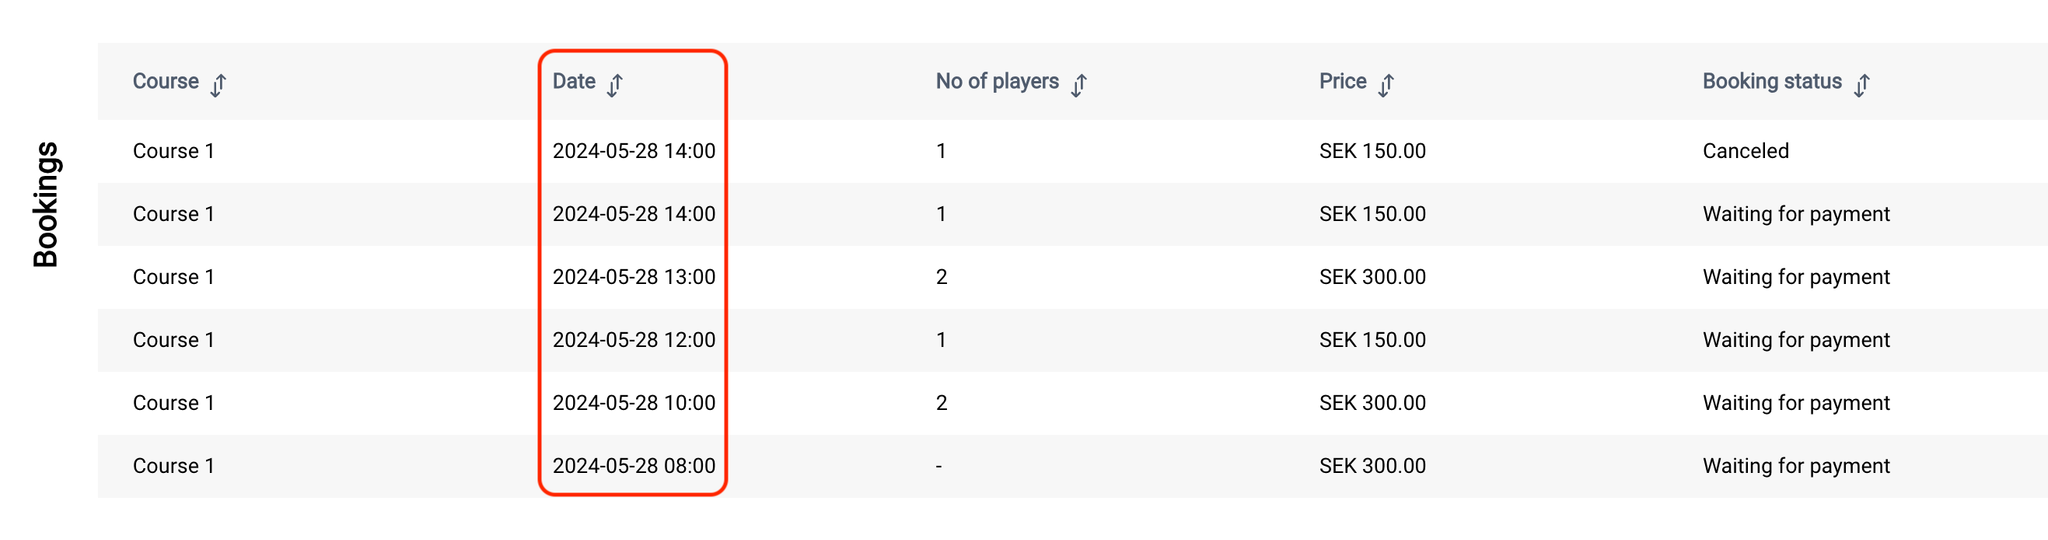Select SEK 150.00 in the first row
This screenshot has height=540, width=2048.
click(1372, 151)
